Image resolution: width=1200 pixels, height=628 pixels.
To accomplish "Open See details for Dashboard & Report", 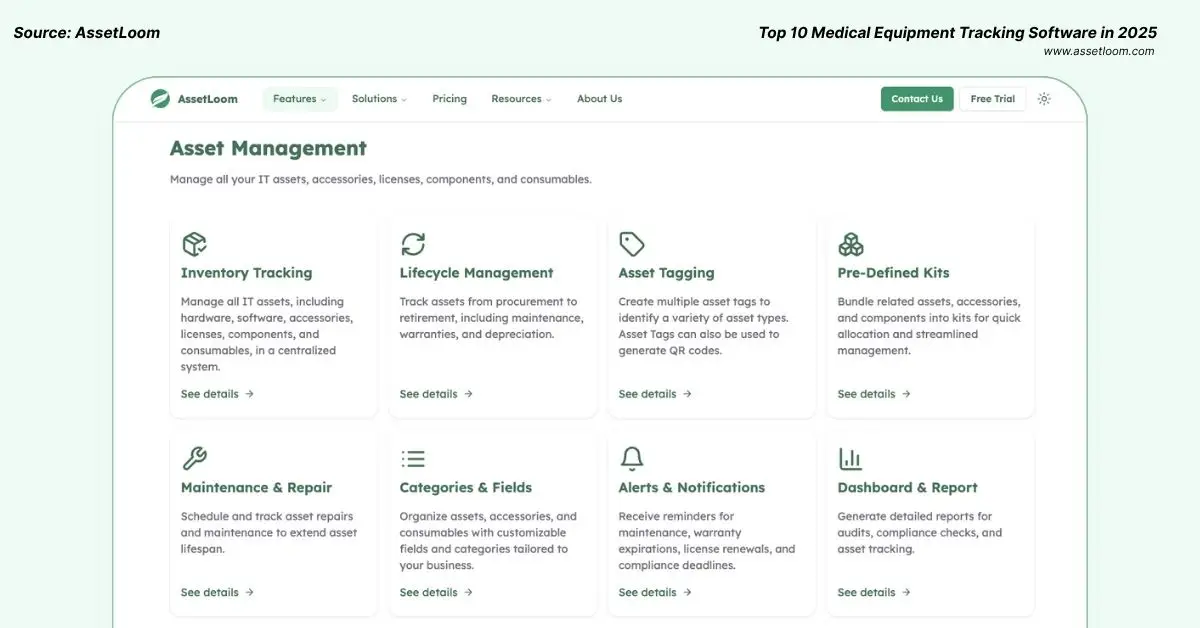I will pos(874,592).
